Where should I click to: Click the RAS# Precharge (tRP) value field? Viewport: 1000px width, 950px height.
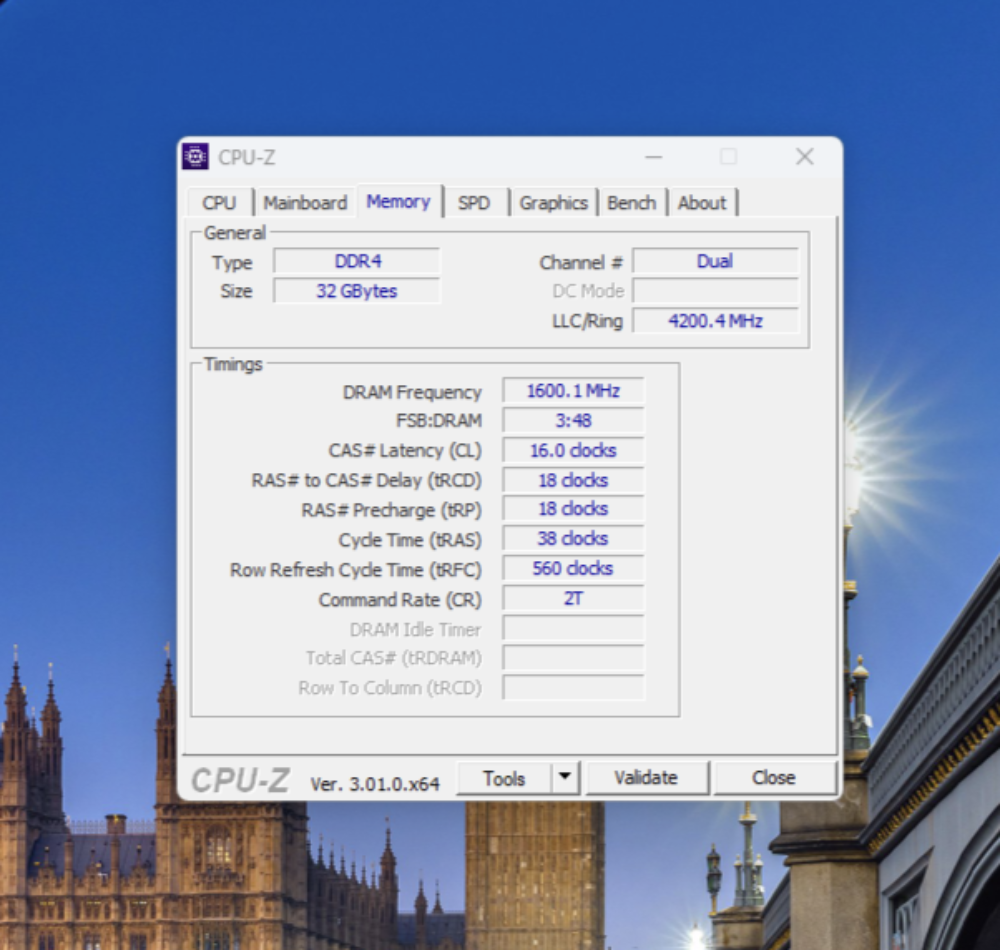tap(573, 509)
